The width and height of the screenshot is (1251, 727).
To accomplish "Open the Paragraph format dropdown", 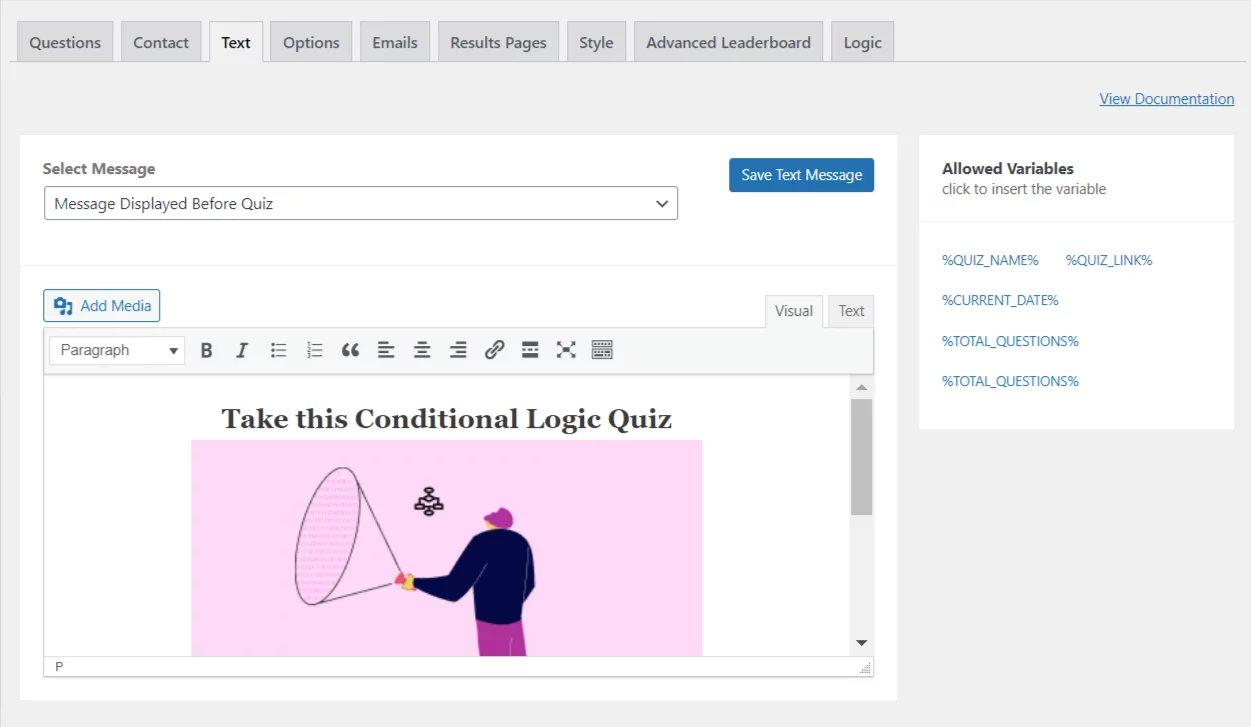I will tap(117, 350).
